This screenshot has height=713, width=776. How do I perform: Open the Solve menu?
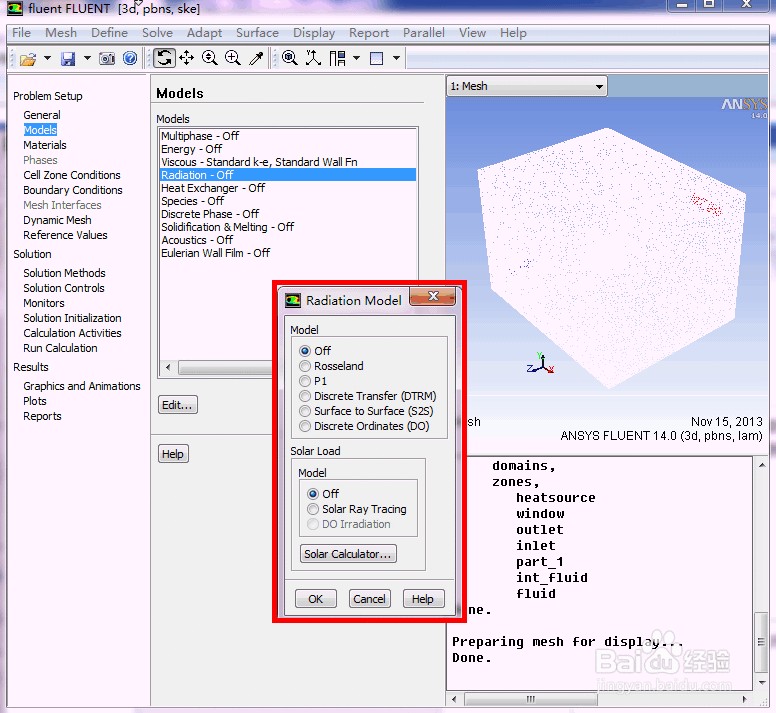coord(157,33)
